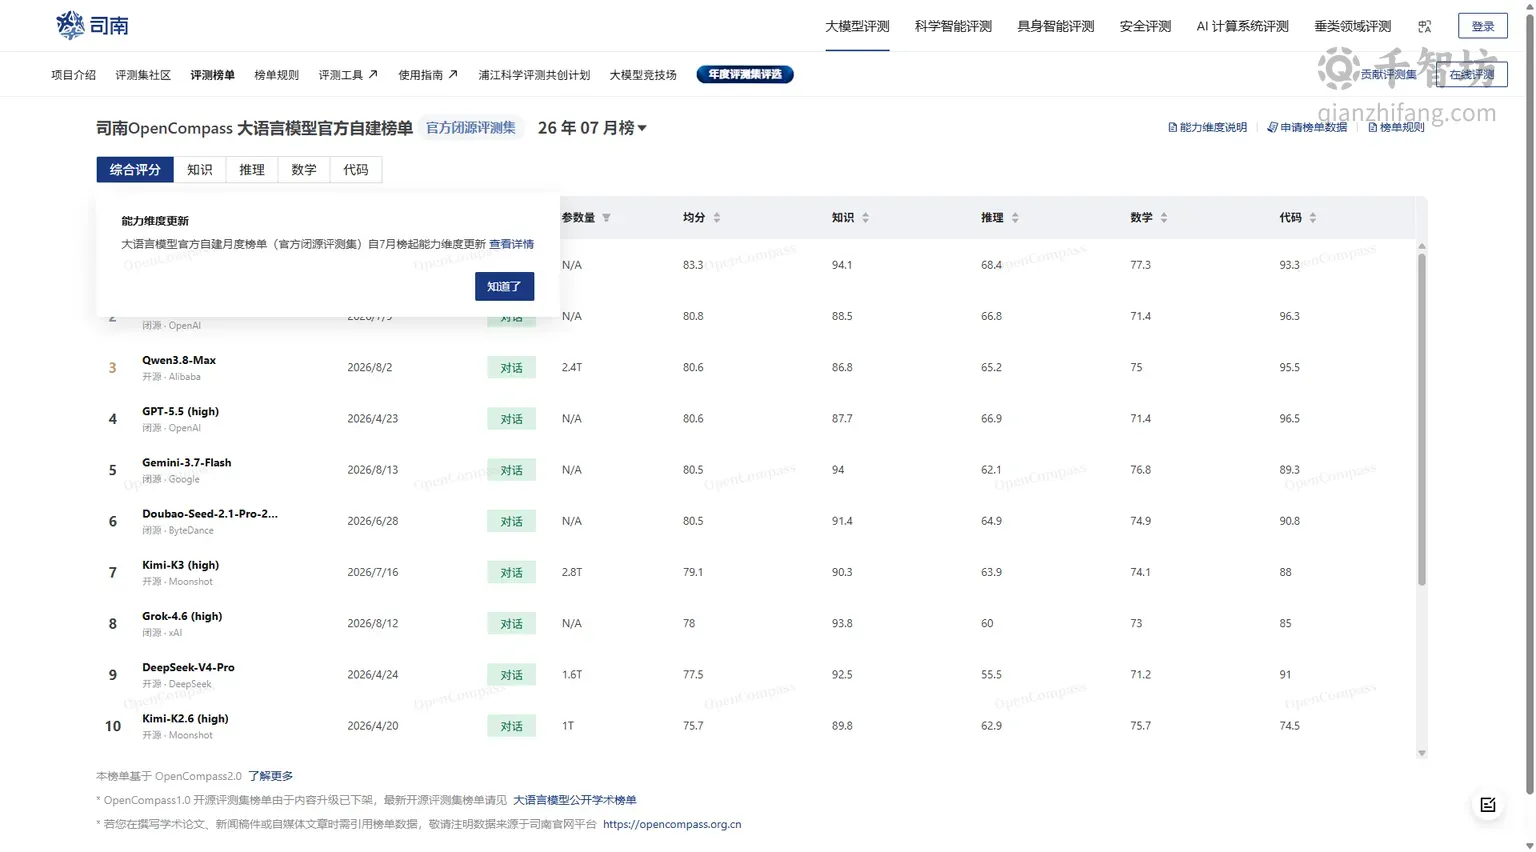This screenshot has height=852, width=1536.
Task: Click the 司南 OpenCompass logo
Action: tap(92, 25)
